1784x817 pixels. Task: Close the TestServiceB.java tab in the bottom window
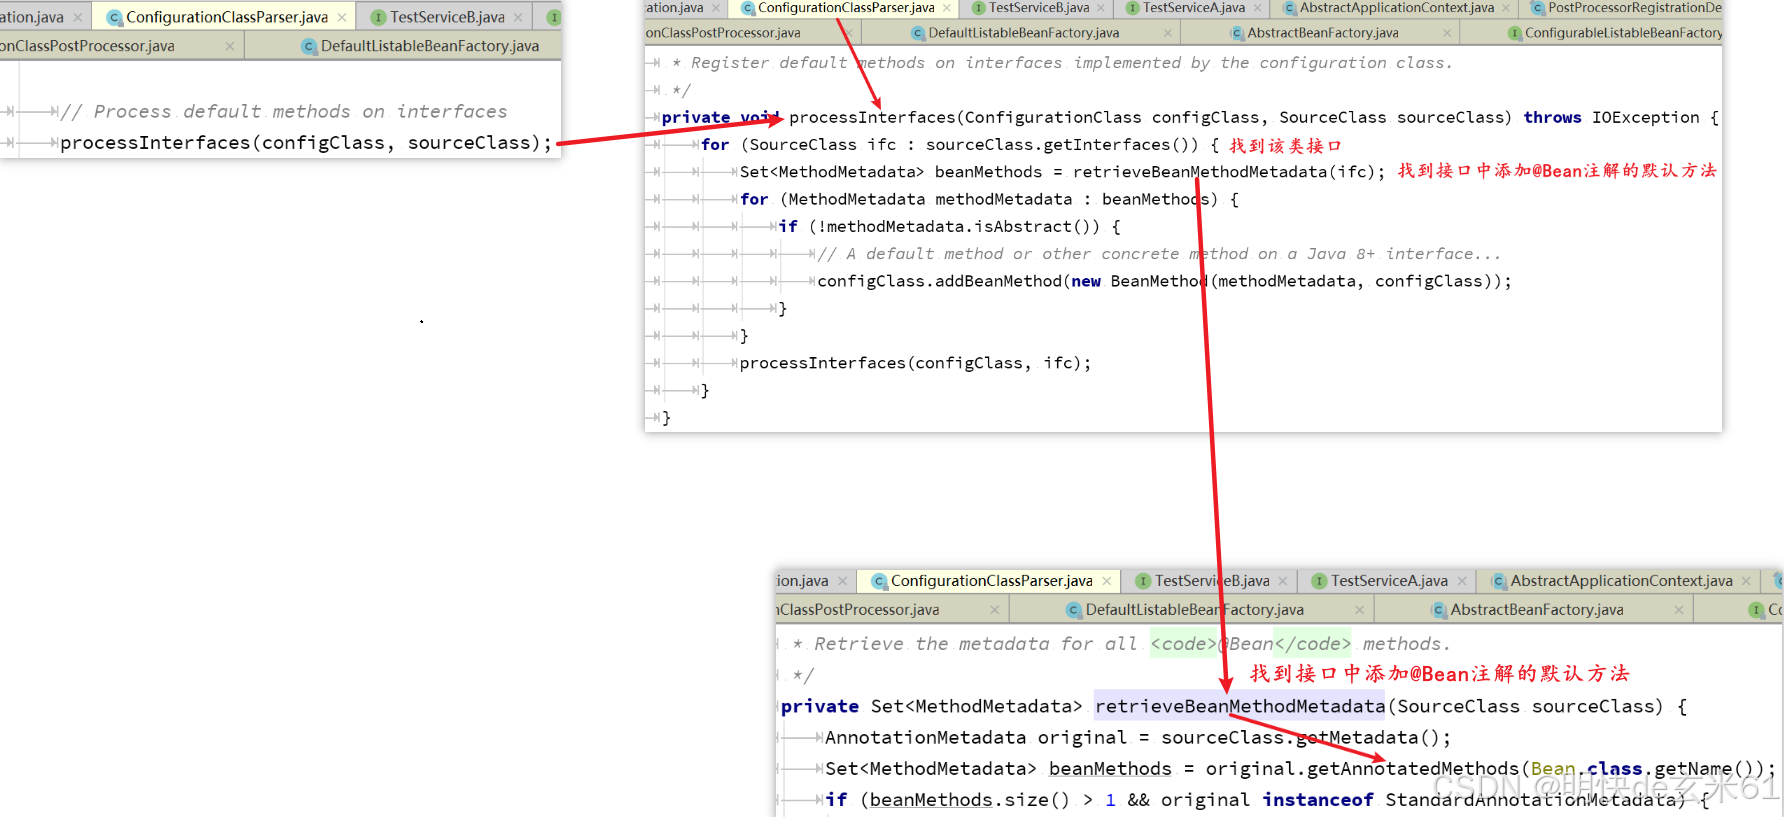tap(1283, 581)
